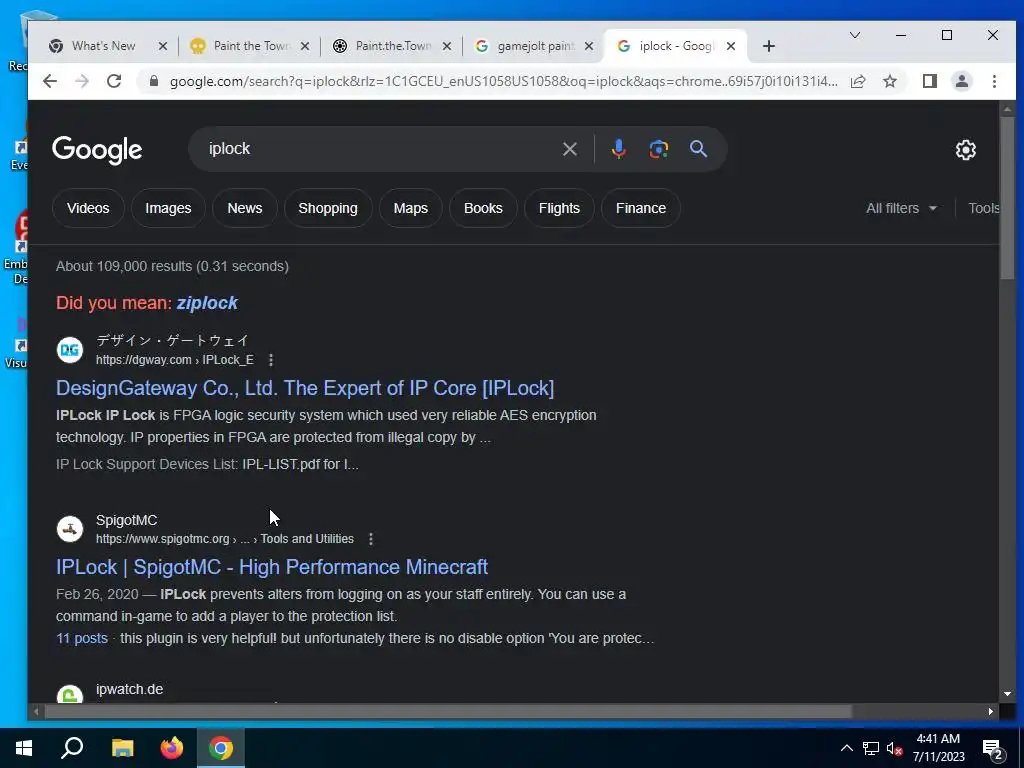Open Chrome three-dot menu
The image size is (1024, 768).
coord(994,82)
